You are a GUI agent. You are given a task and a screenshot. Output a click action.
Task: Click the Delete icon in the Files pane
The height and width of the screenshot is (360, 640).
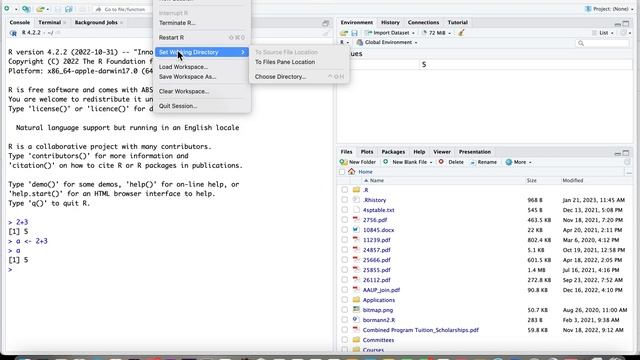pyautogui.click(x=441, y=162)
